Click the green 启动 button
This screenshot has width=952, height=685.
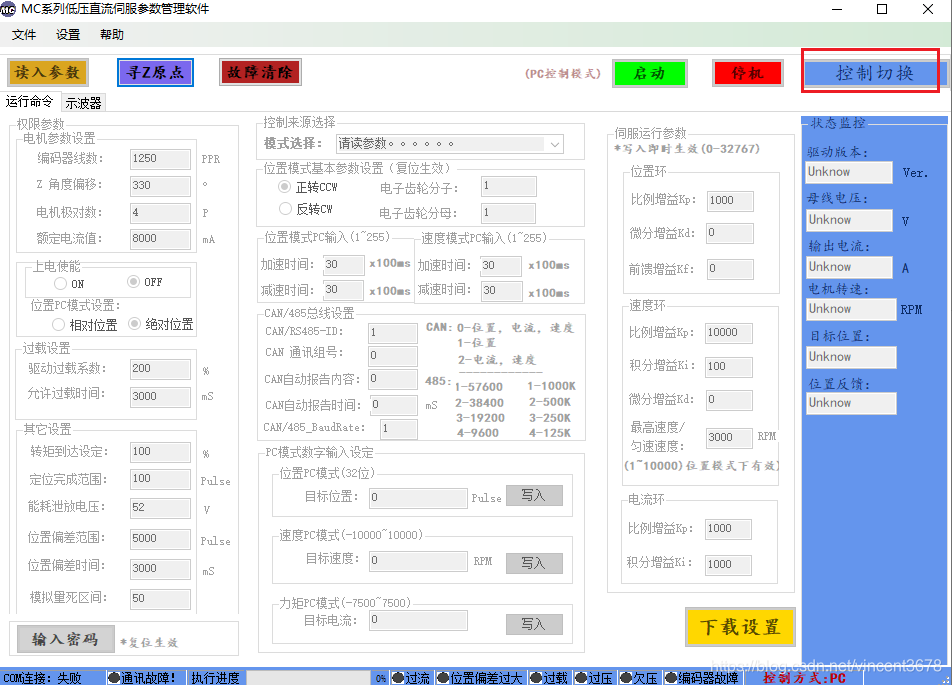click(x=650, y=73)
